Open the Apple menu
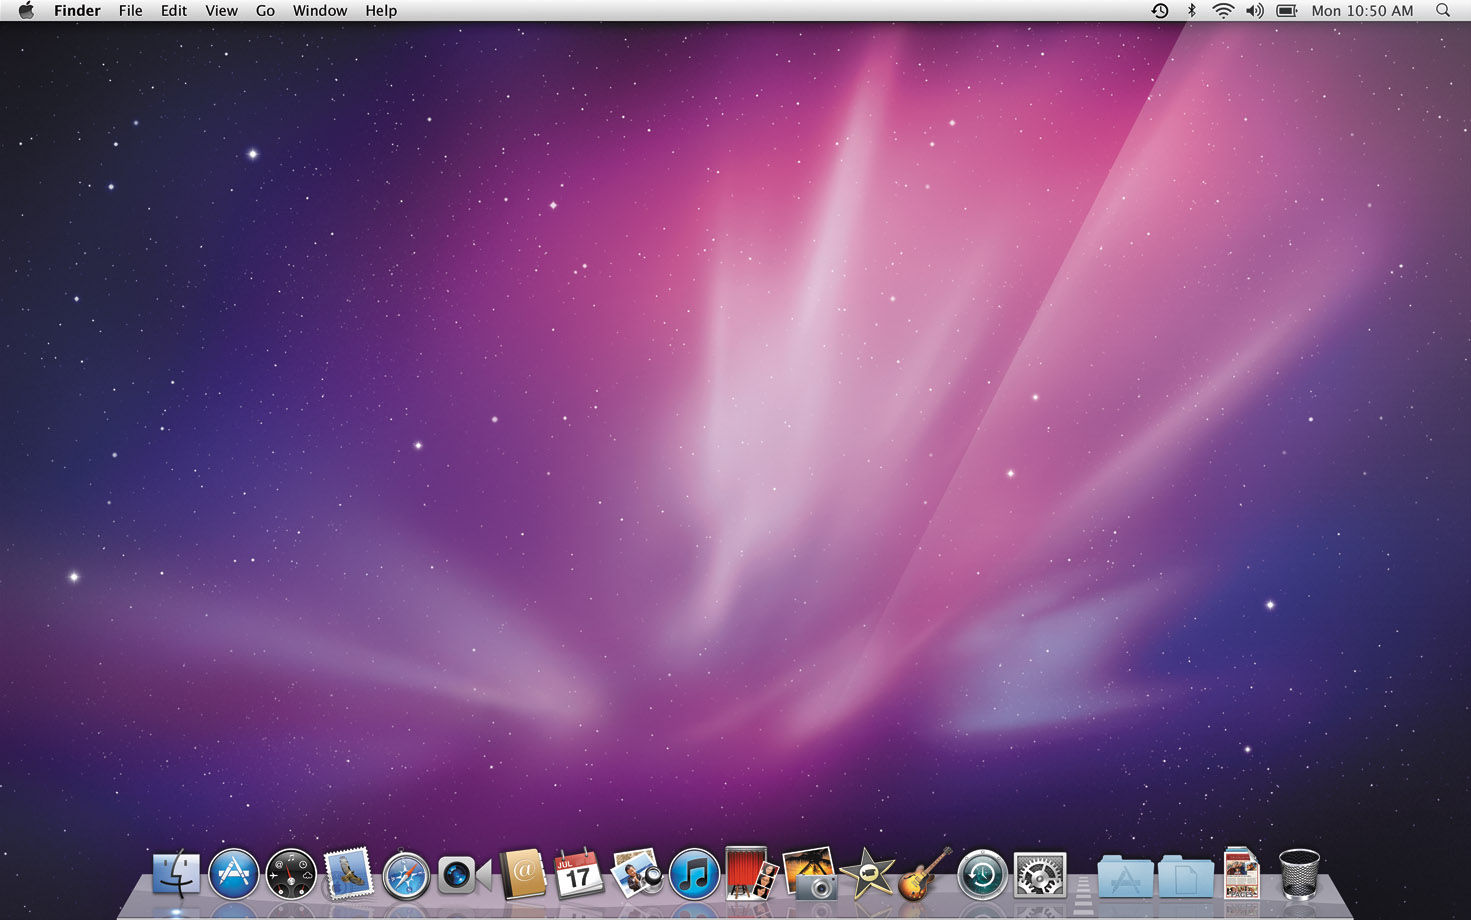 pyautogui.click(x=26, y=11)
